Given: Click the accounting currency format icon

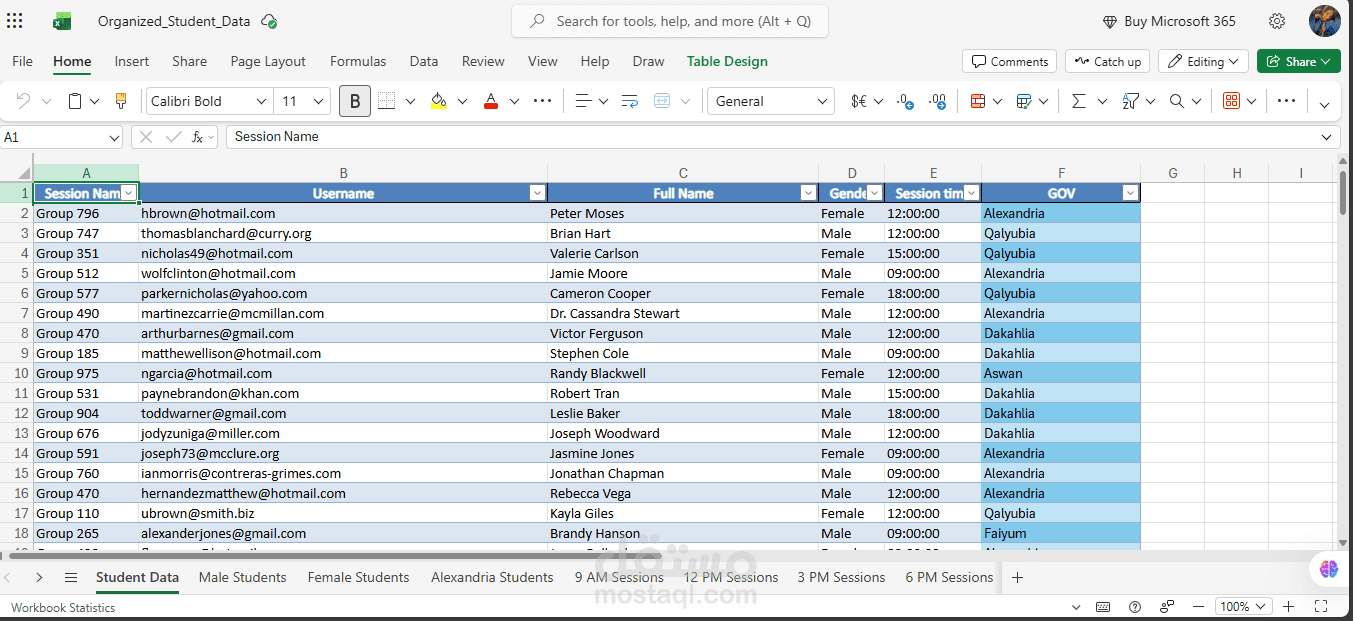Looking at the screenshot, I should click(x=859, y=101).
